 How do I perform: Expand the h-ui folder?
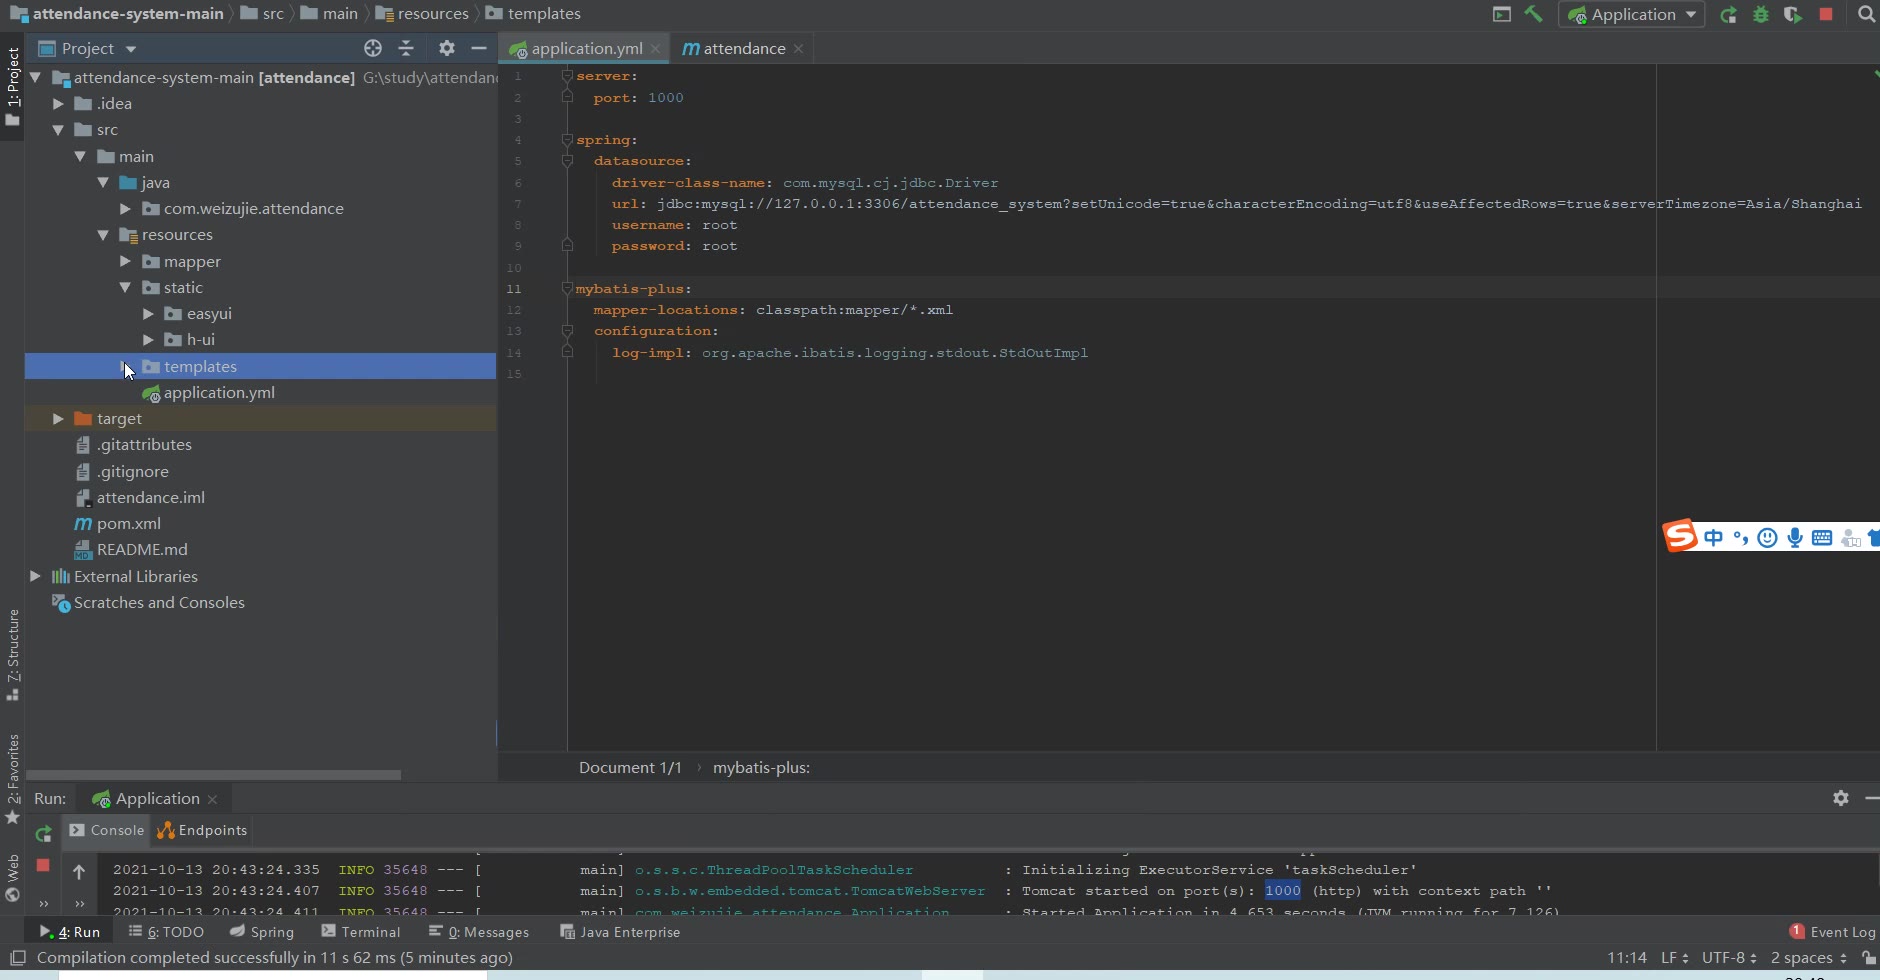pyautogui.click(x=148, y=339)
